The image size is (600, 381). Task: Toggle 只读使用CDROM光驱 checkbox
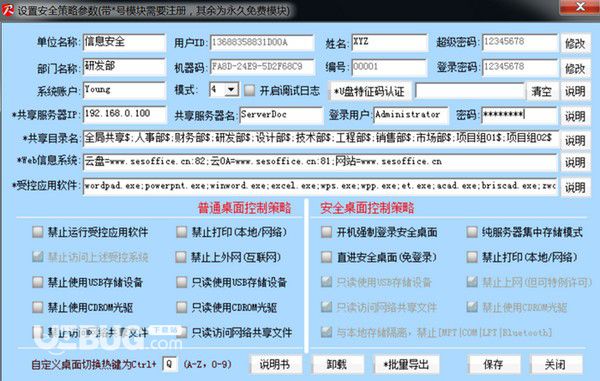pos(181,307)
